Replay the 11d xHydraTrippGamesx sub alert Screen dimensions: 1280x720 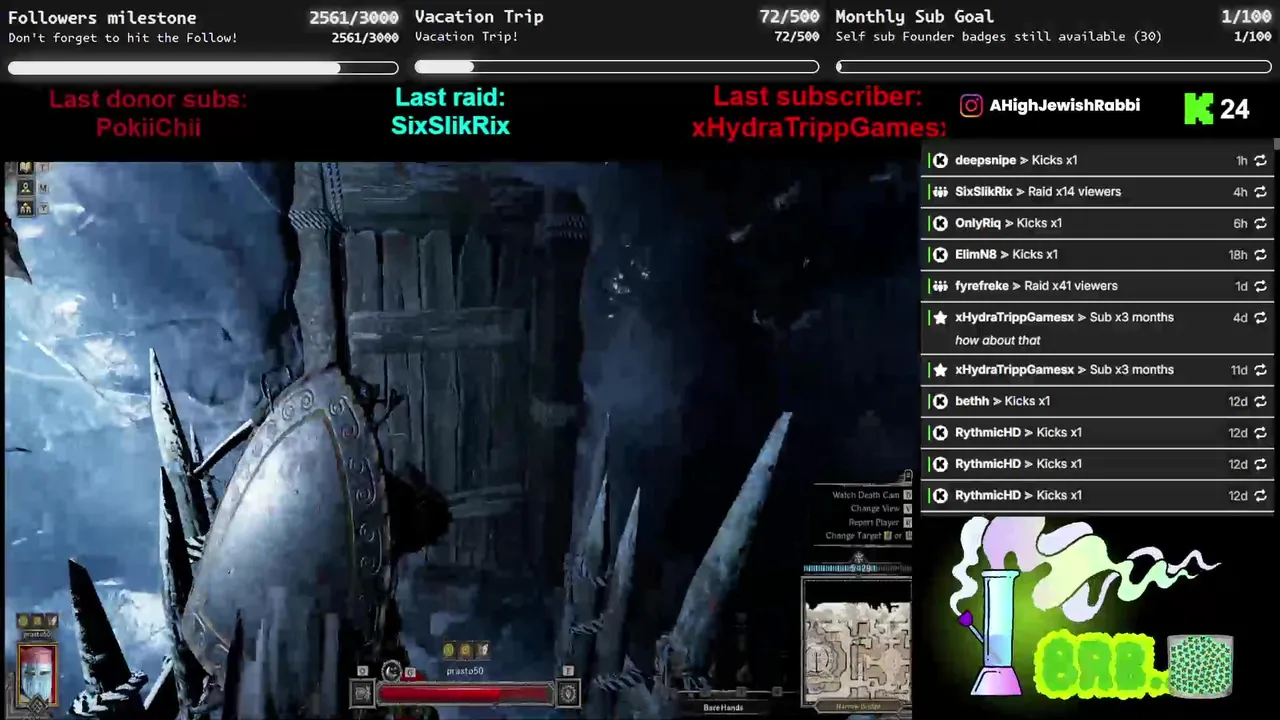[x=1260, y=370]
